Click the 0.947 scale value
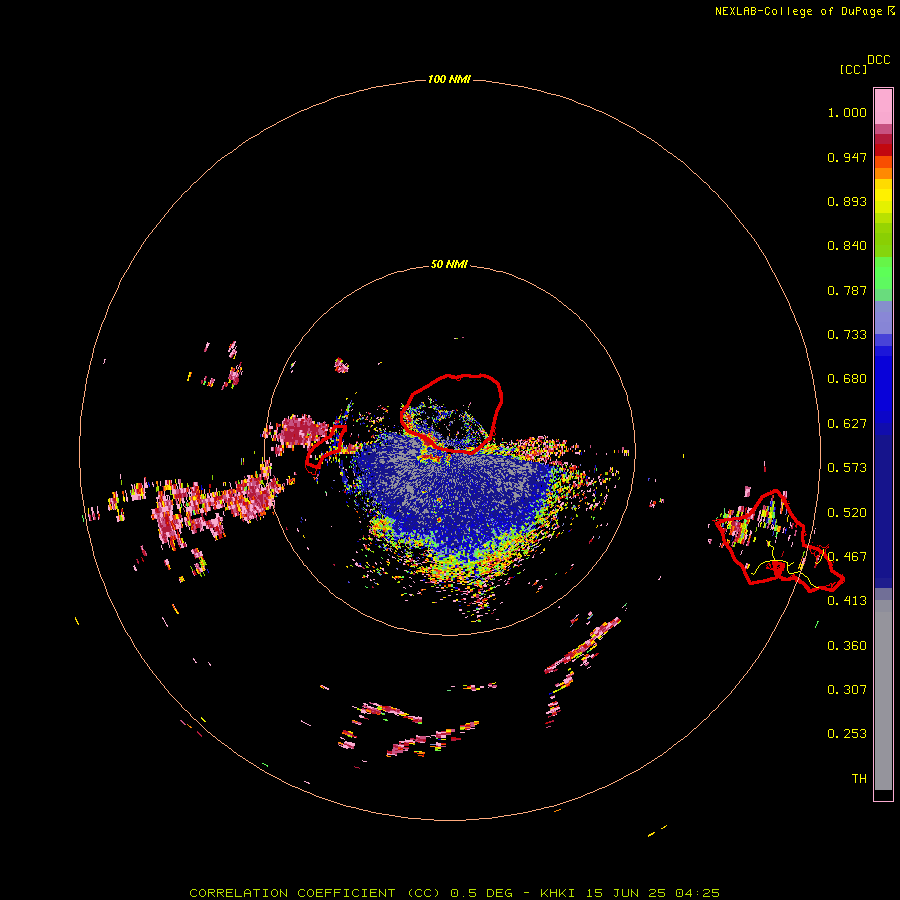The image size is (900, 900). pyautogui.click(x=847, y=157)
